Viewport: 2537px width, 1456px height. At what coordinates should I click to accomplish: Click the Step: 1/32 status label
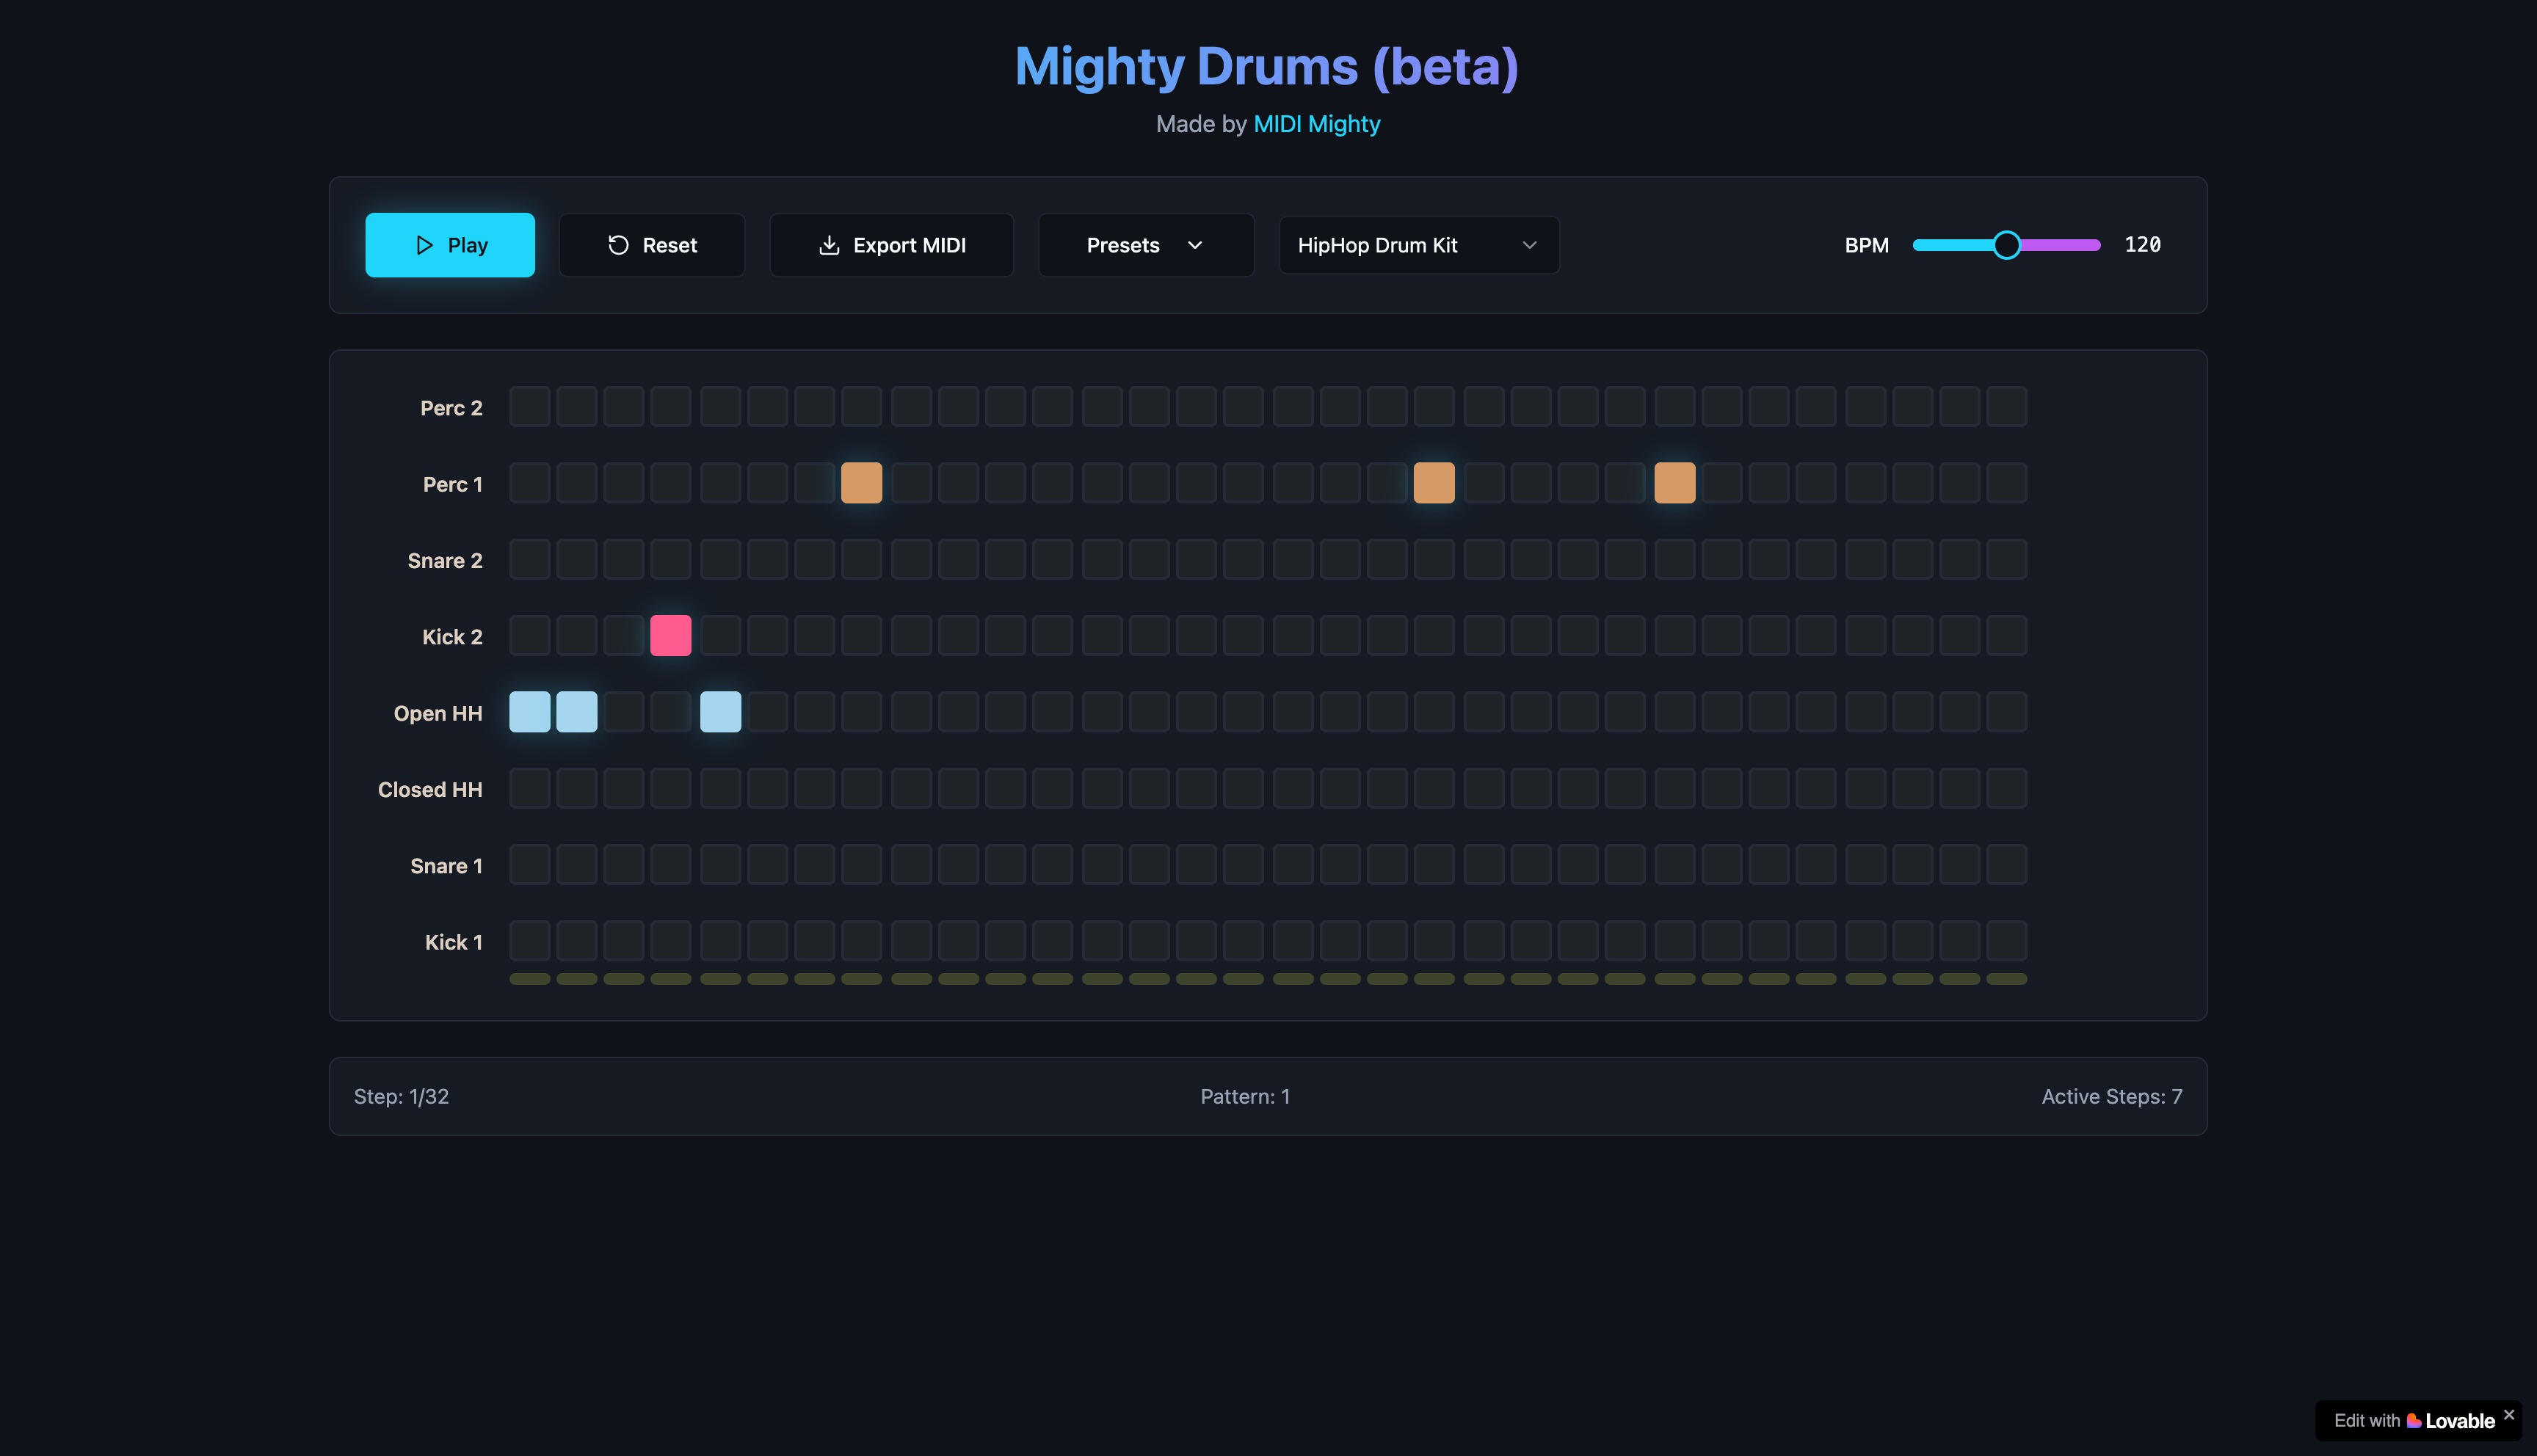click(402, 1096)
